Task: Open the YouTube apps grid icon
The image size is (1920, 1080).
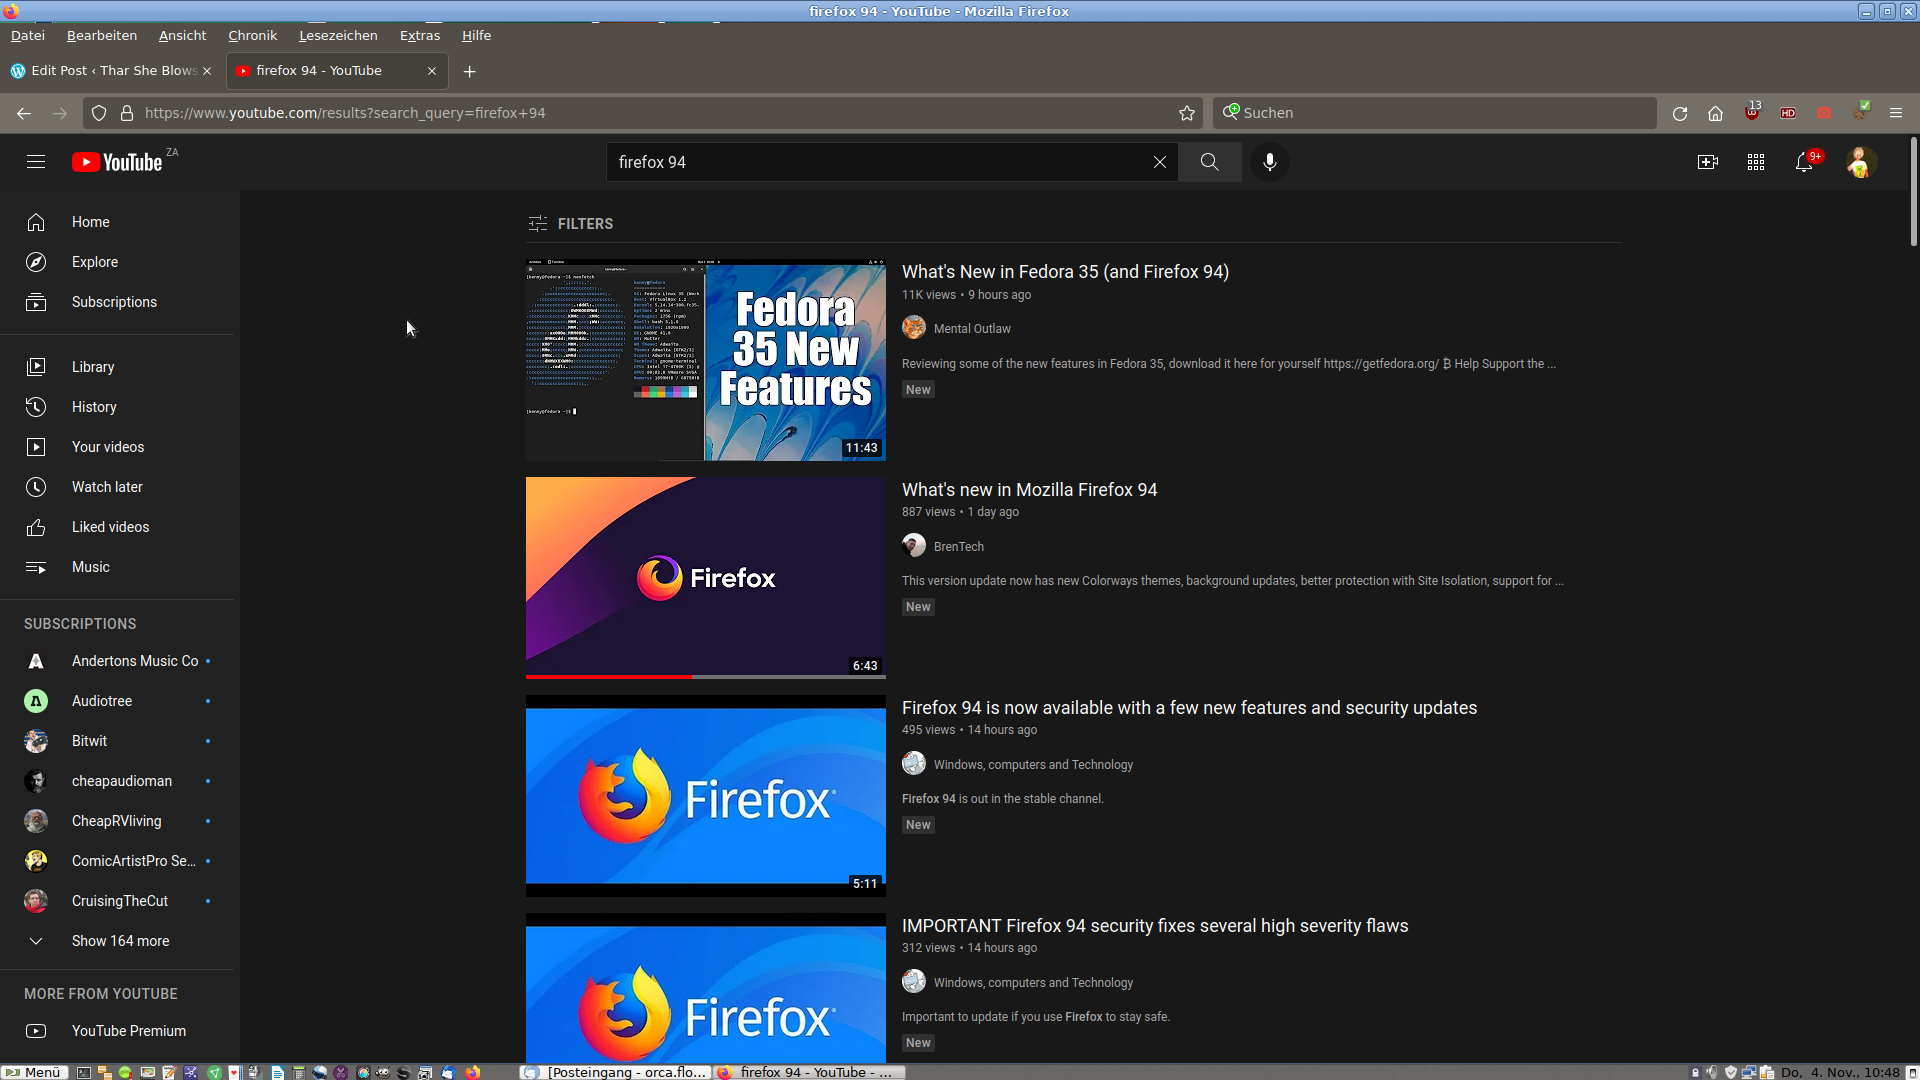Action: point(1756,162)
